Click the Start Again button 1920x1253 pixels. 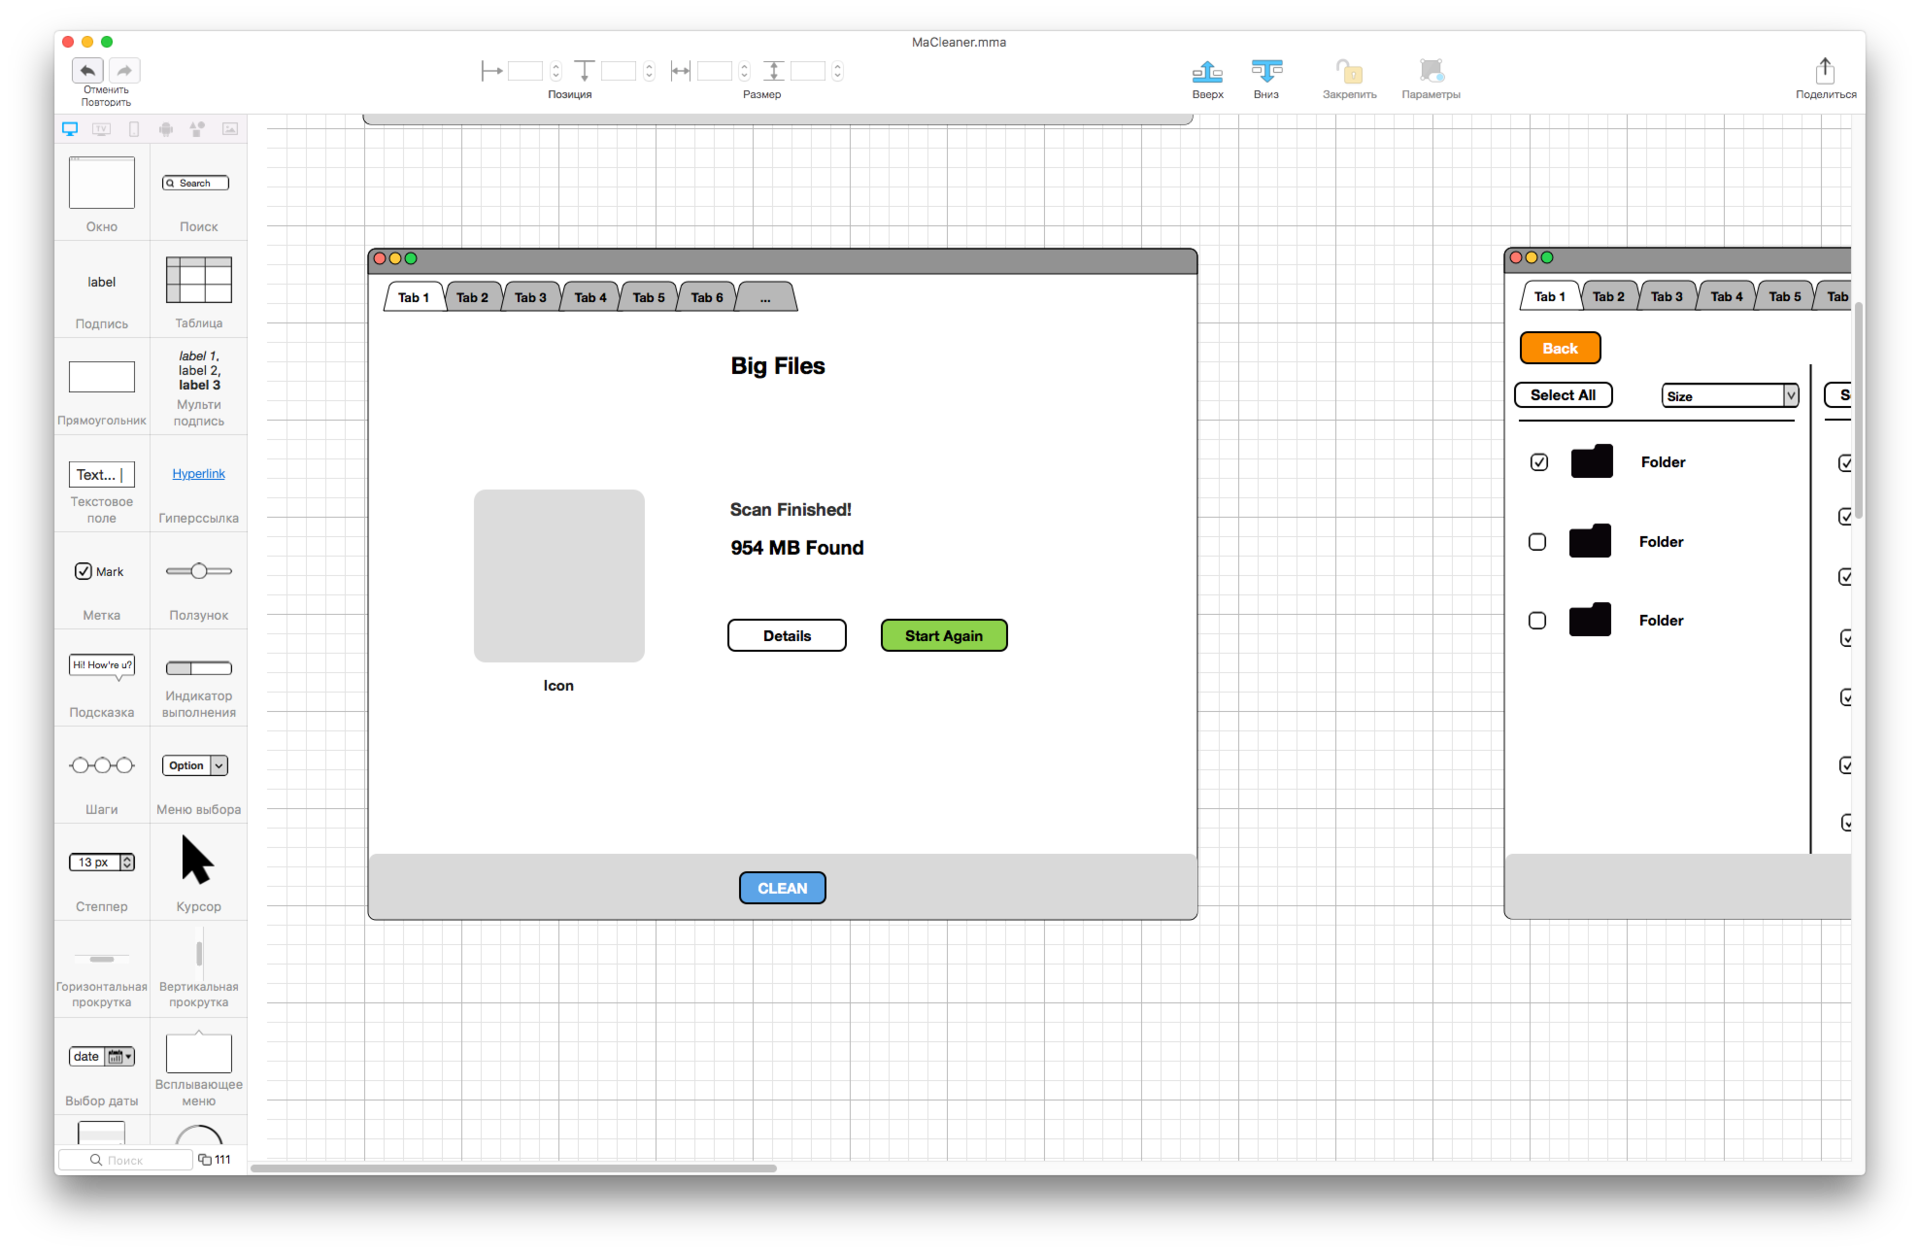943,636
